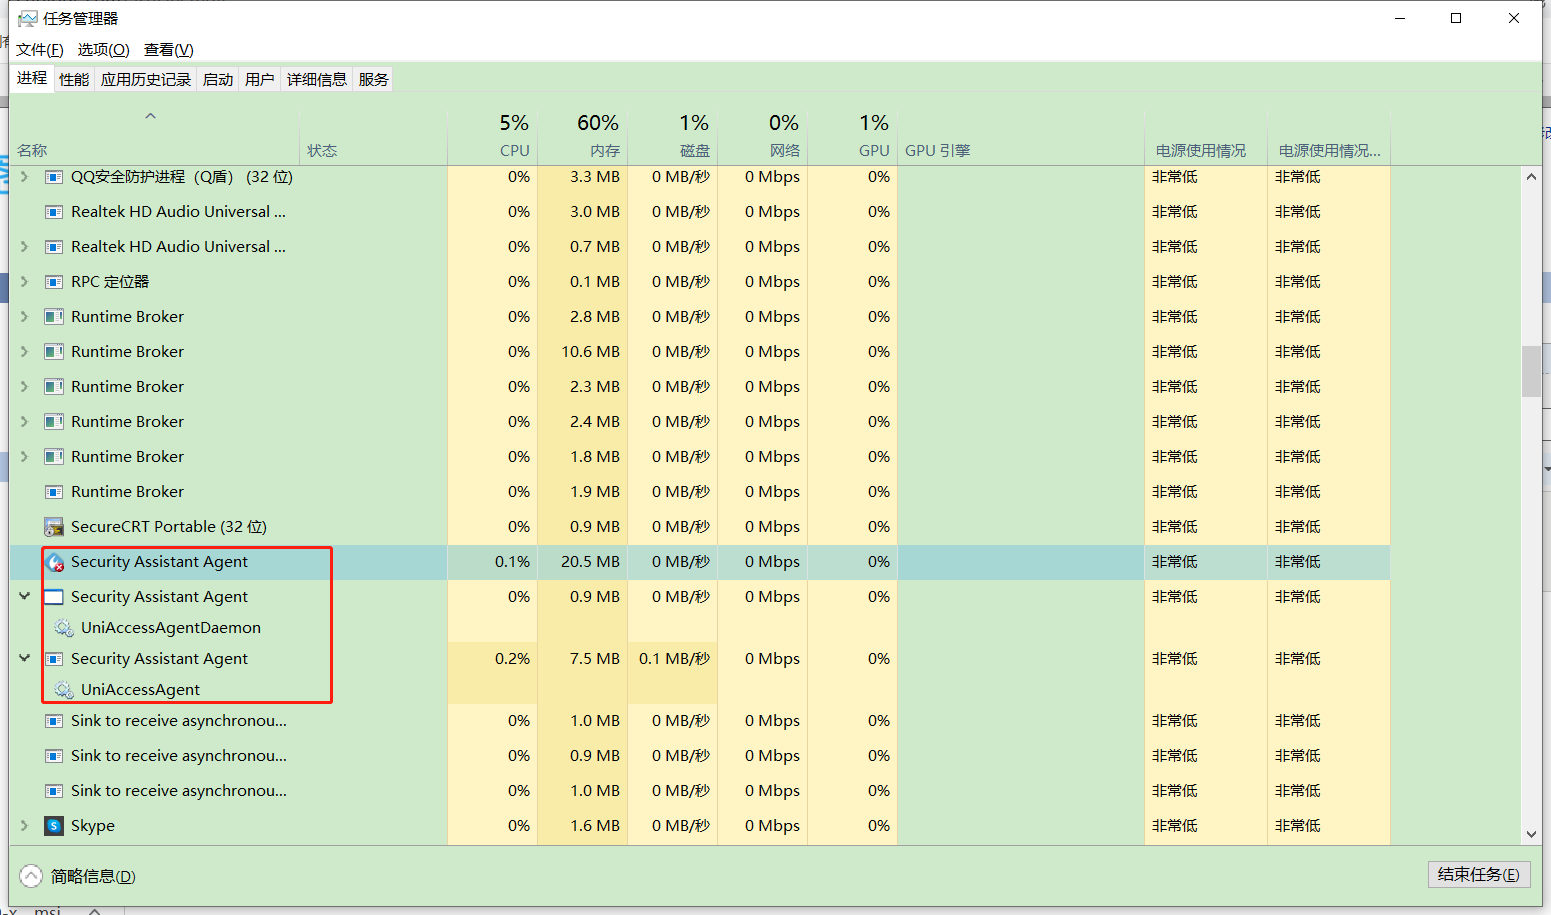
Task: Select the Skype process name
Action: 93,826
